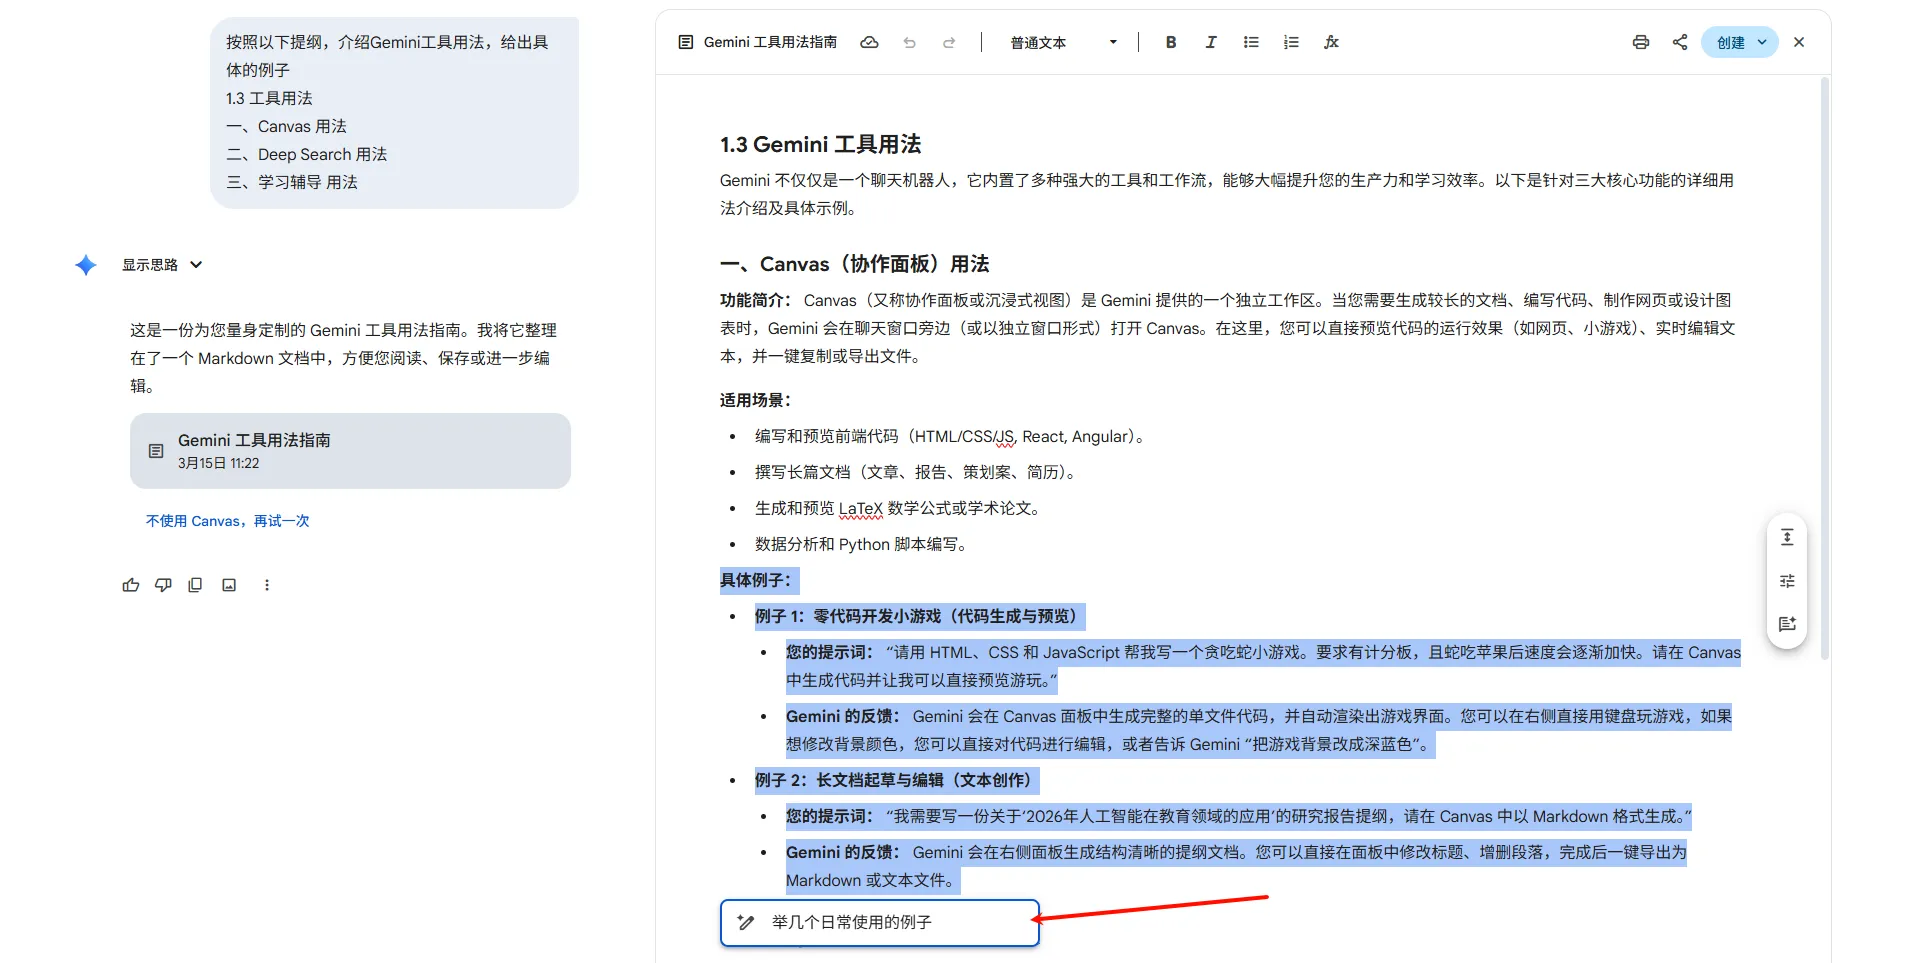Click the thumbs down icon for the response

[x=163, y=585]
